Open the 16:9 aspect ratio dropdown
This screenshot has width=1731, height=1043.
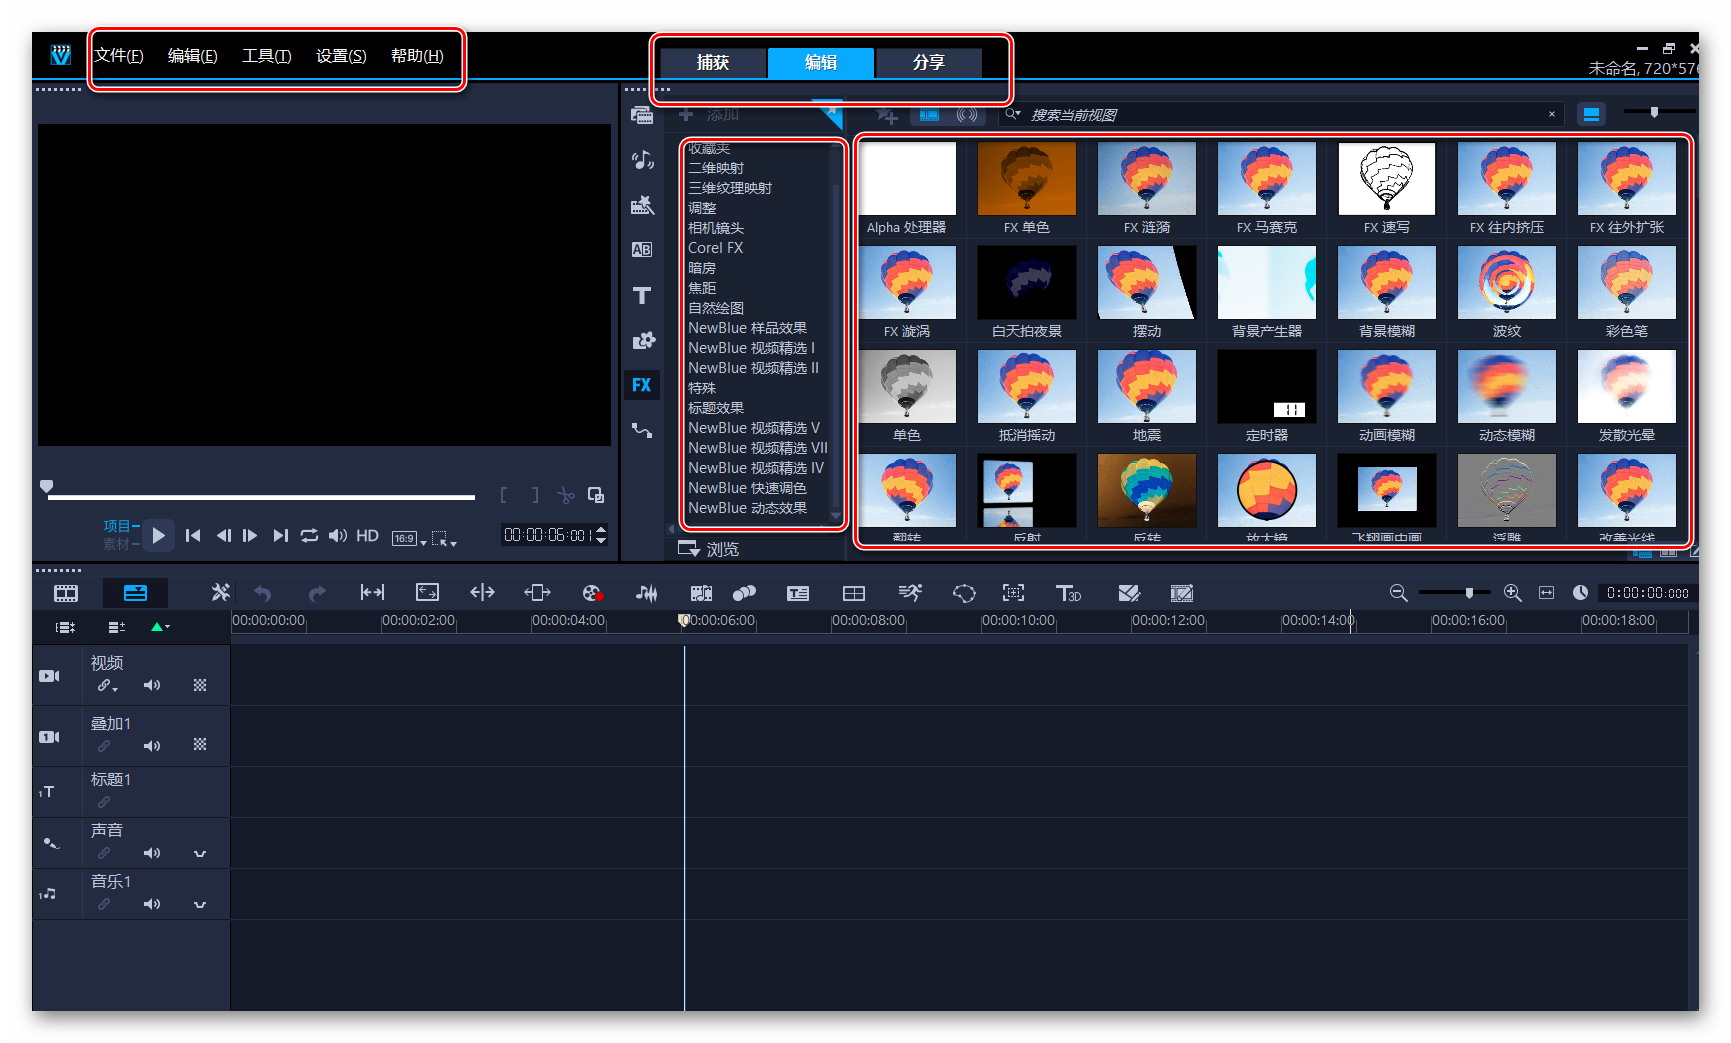(x=408, y=538)
